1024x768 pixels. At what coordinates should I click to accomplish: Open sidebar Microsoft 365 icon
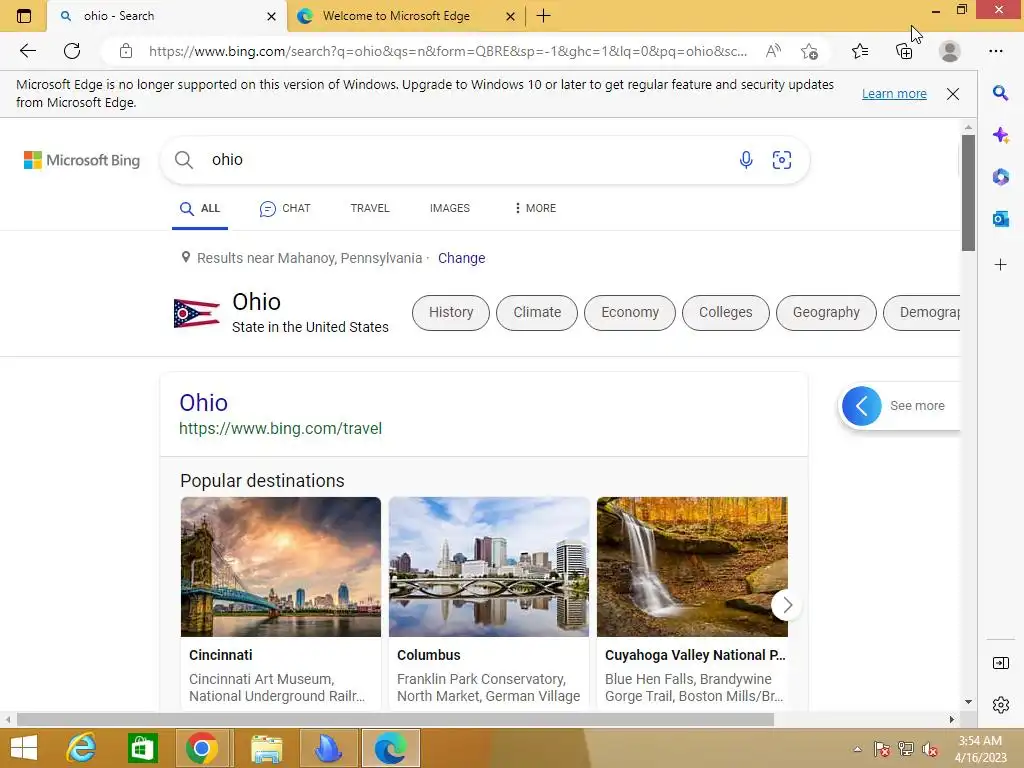[1000, 177]
